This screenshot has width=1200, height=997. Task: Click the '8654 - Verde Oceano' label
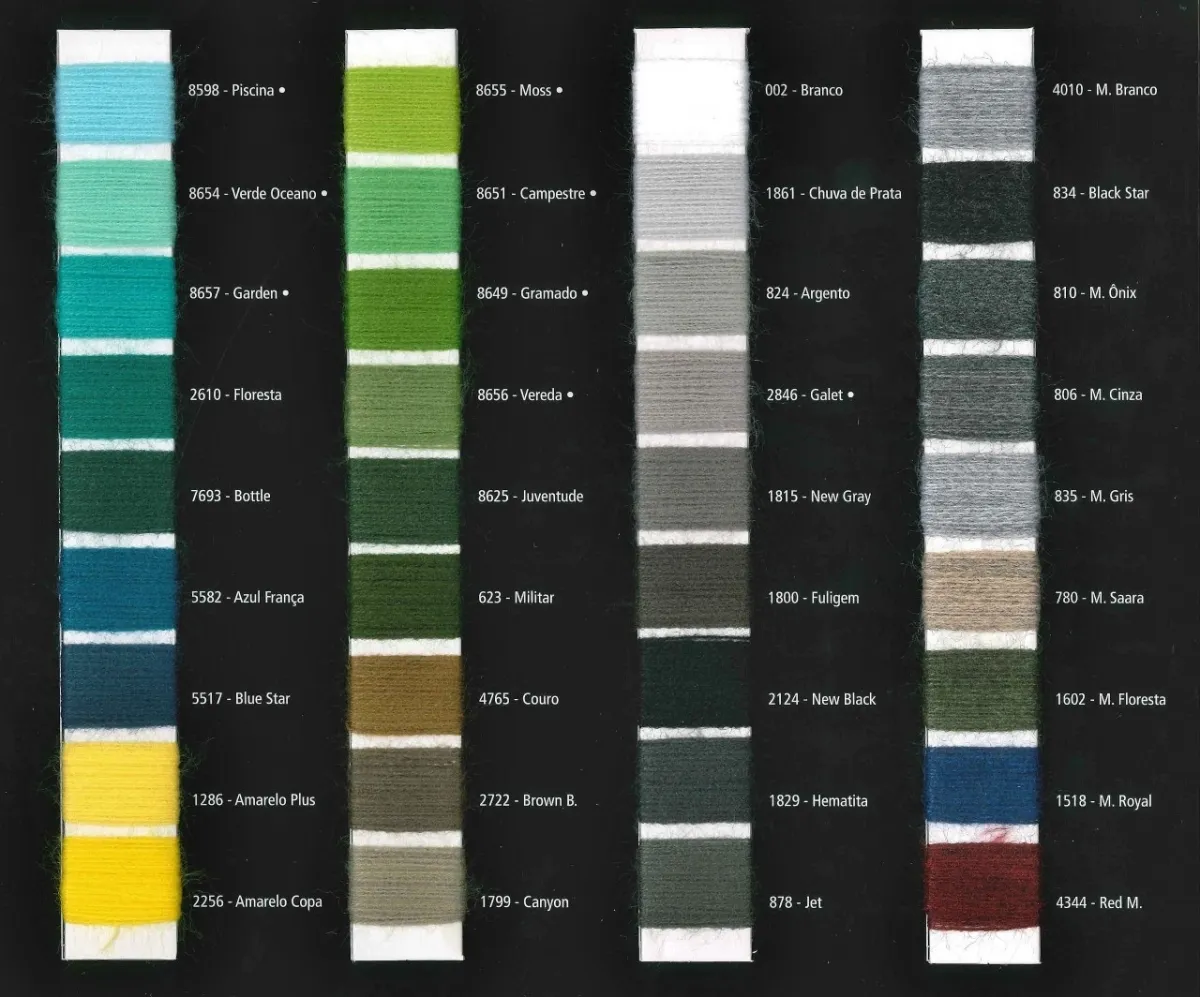coord(252,193)
